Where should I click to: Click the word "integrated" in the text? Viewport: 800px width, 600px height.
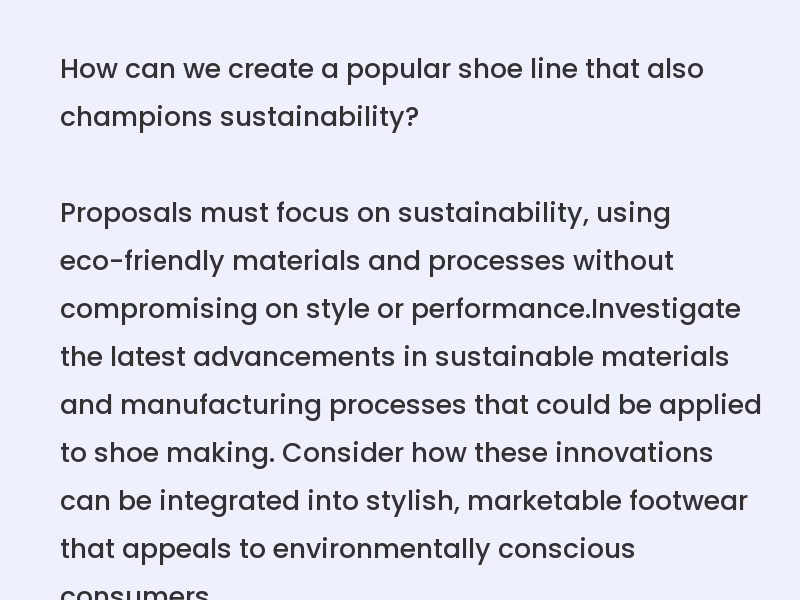point(229,501)
